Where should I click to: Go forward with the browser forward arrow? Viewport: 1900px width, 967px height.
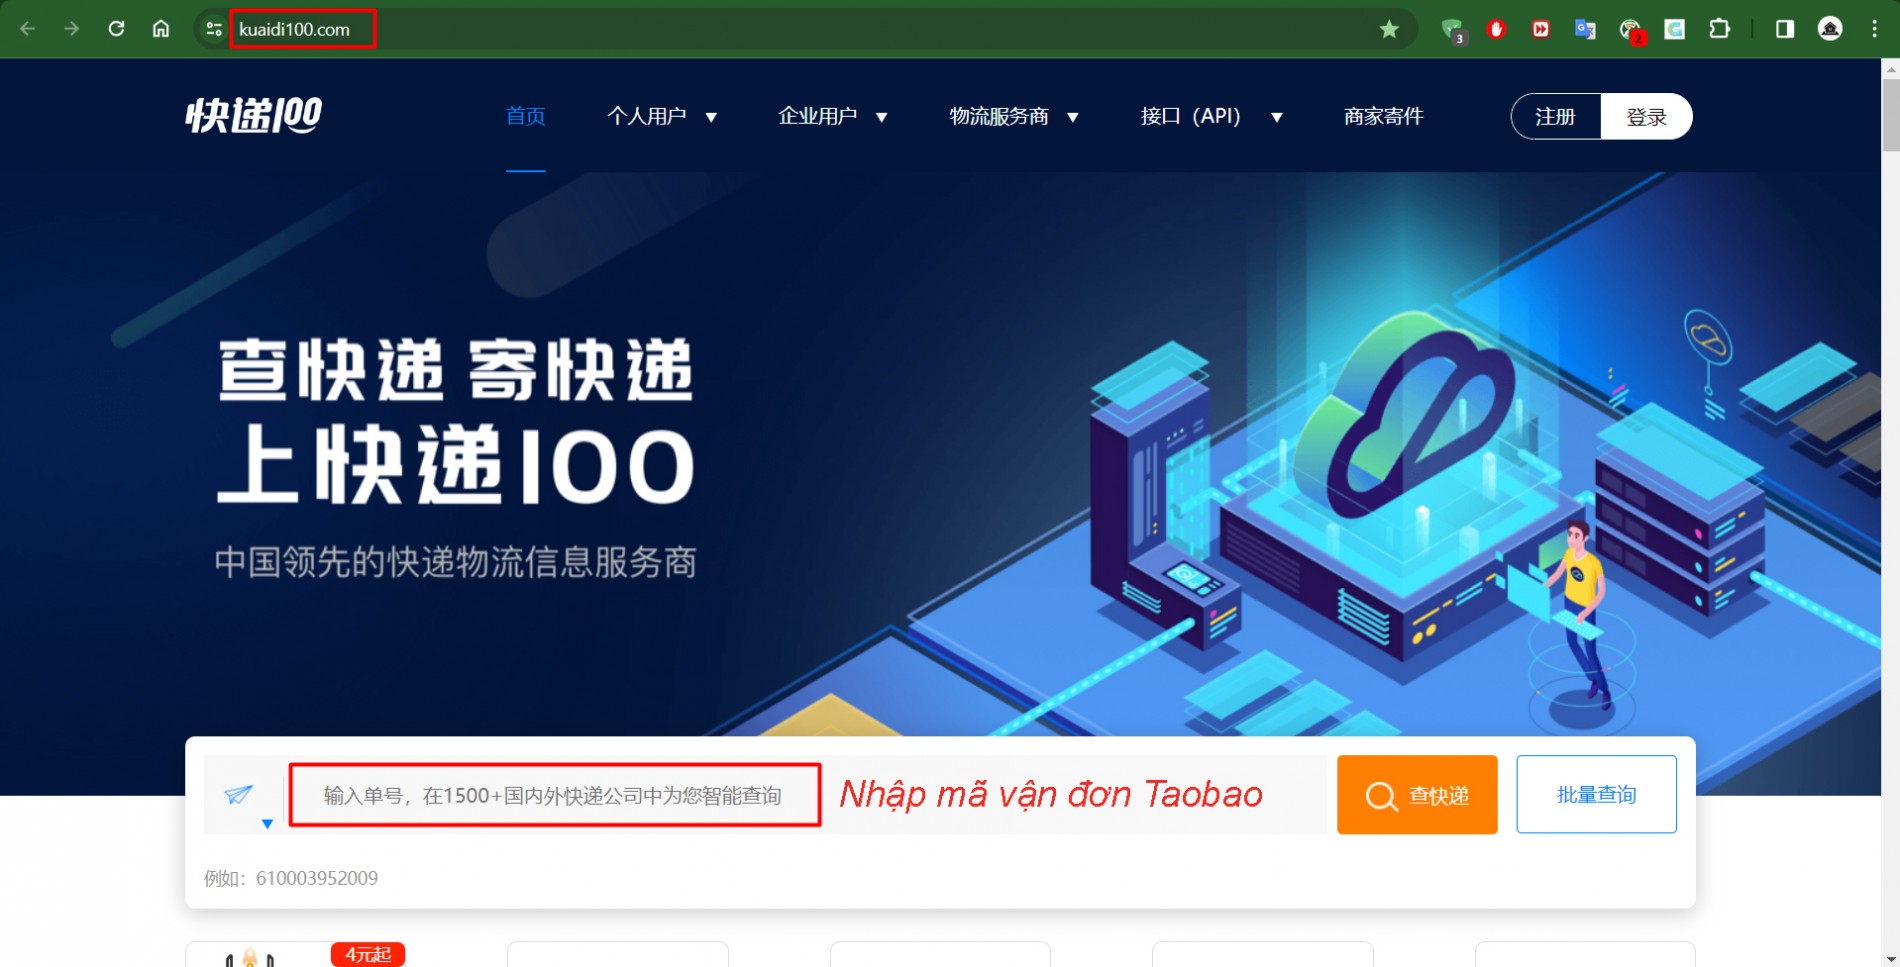[x=71, y=29]
